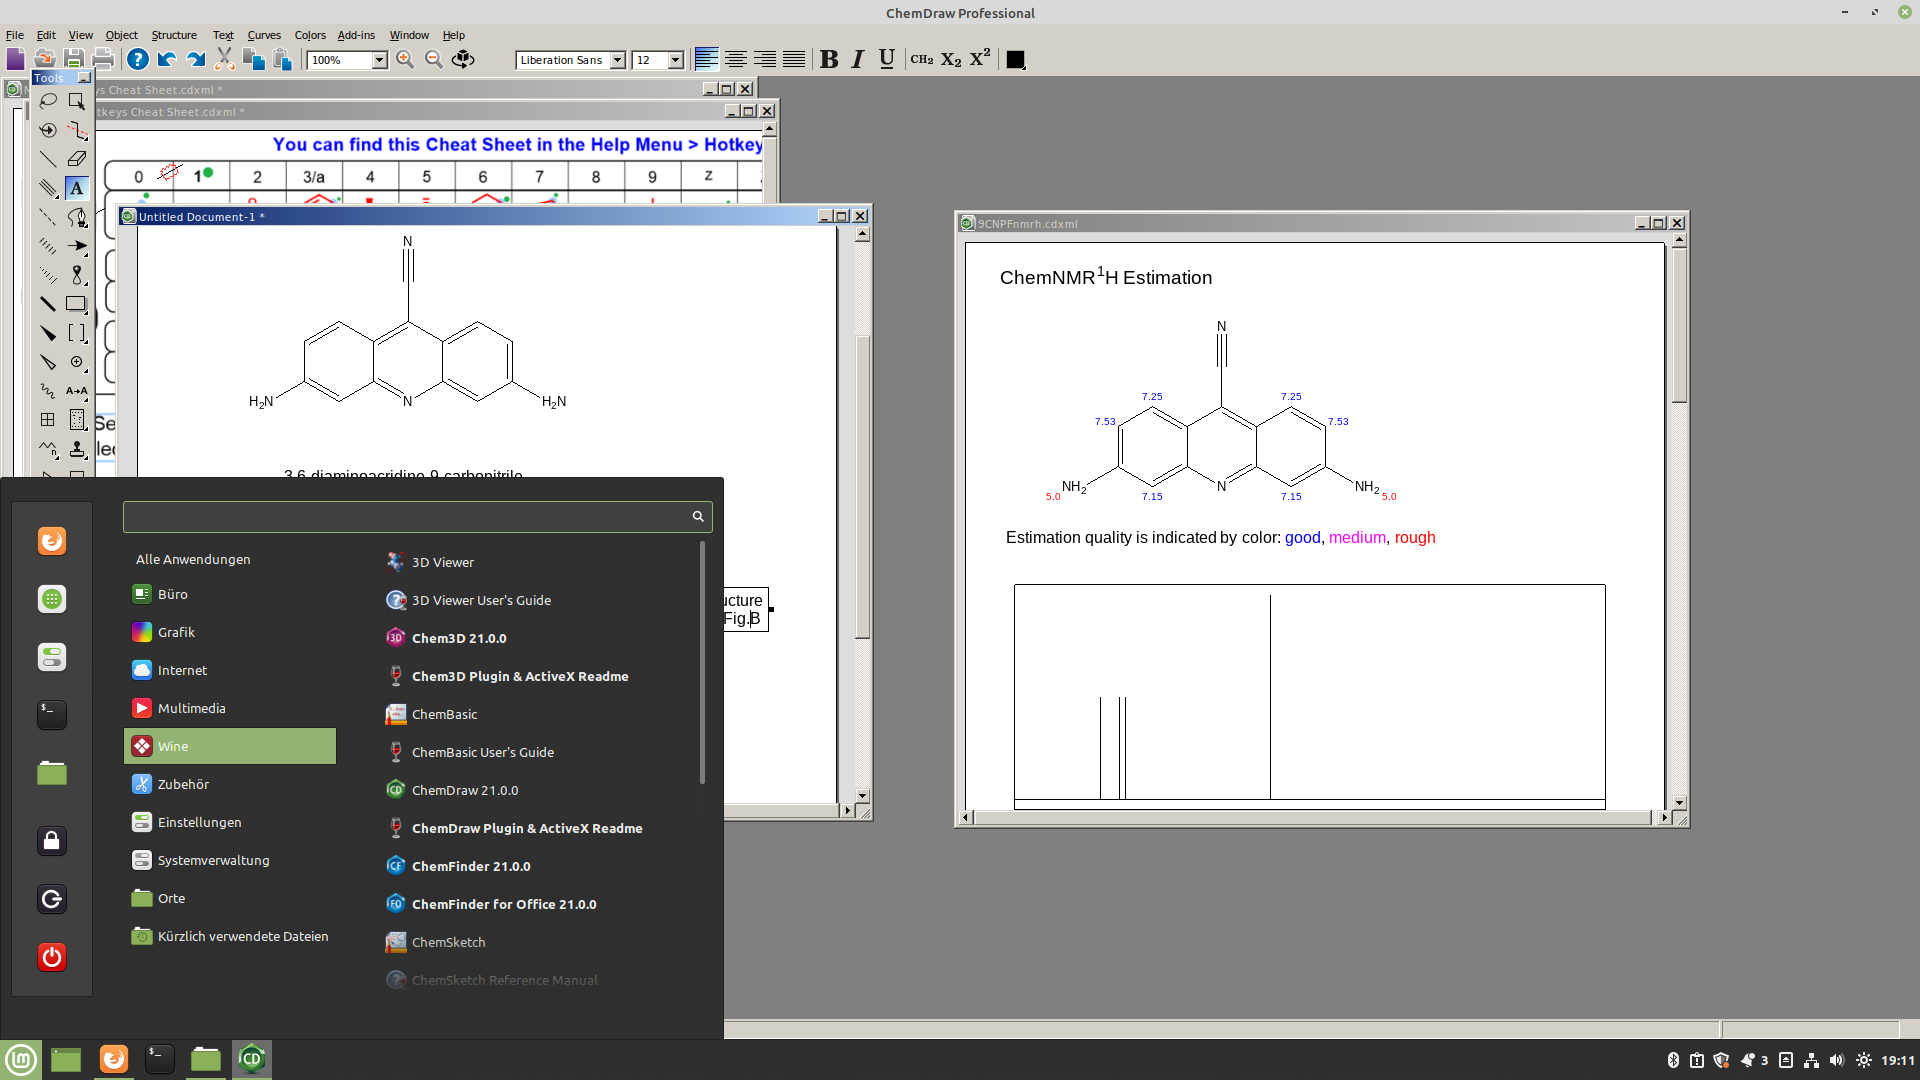Launch ChemFinder for Office 21.0.0

[491, 904]
